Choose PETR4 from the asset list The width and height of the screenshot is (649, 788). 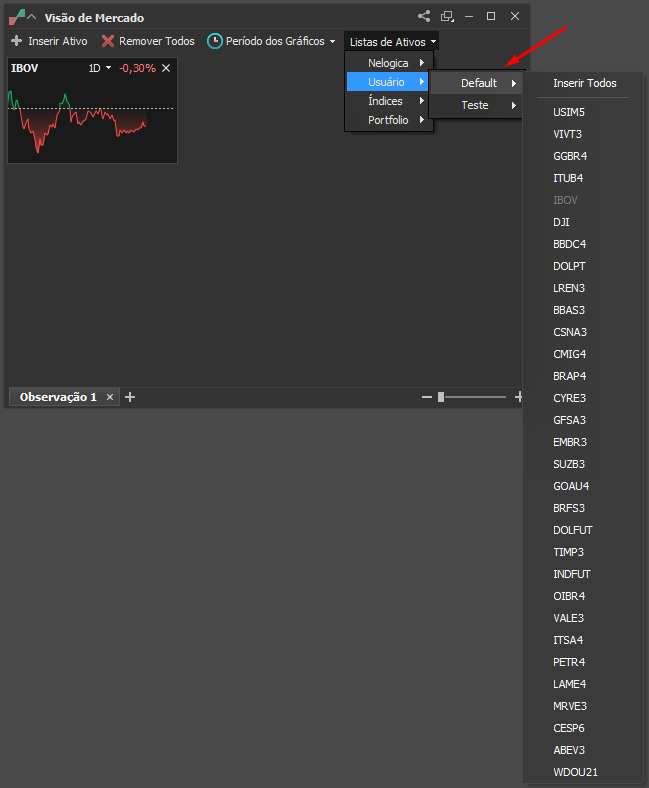569,662
